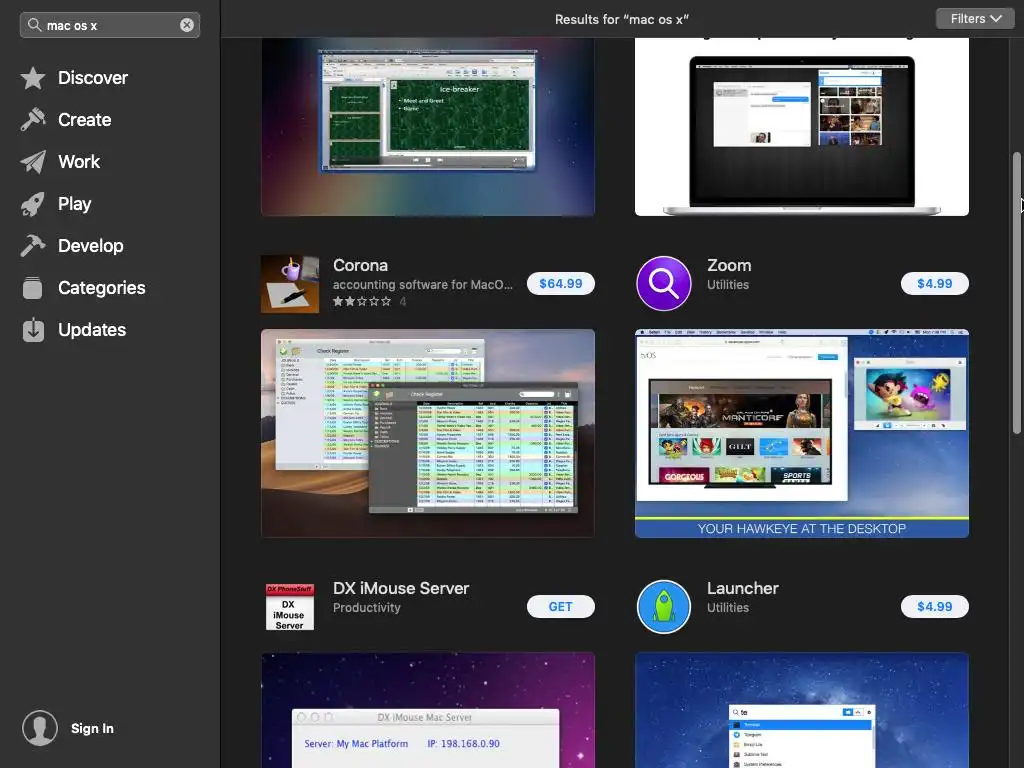Viewport: 1024px width, 768px height.
Task: Click the Utilities label under Zoom
Action: [728, 285]
